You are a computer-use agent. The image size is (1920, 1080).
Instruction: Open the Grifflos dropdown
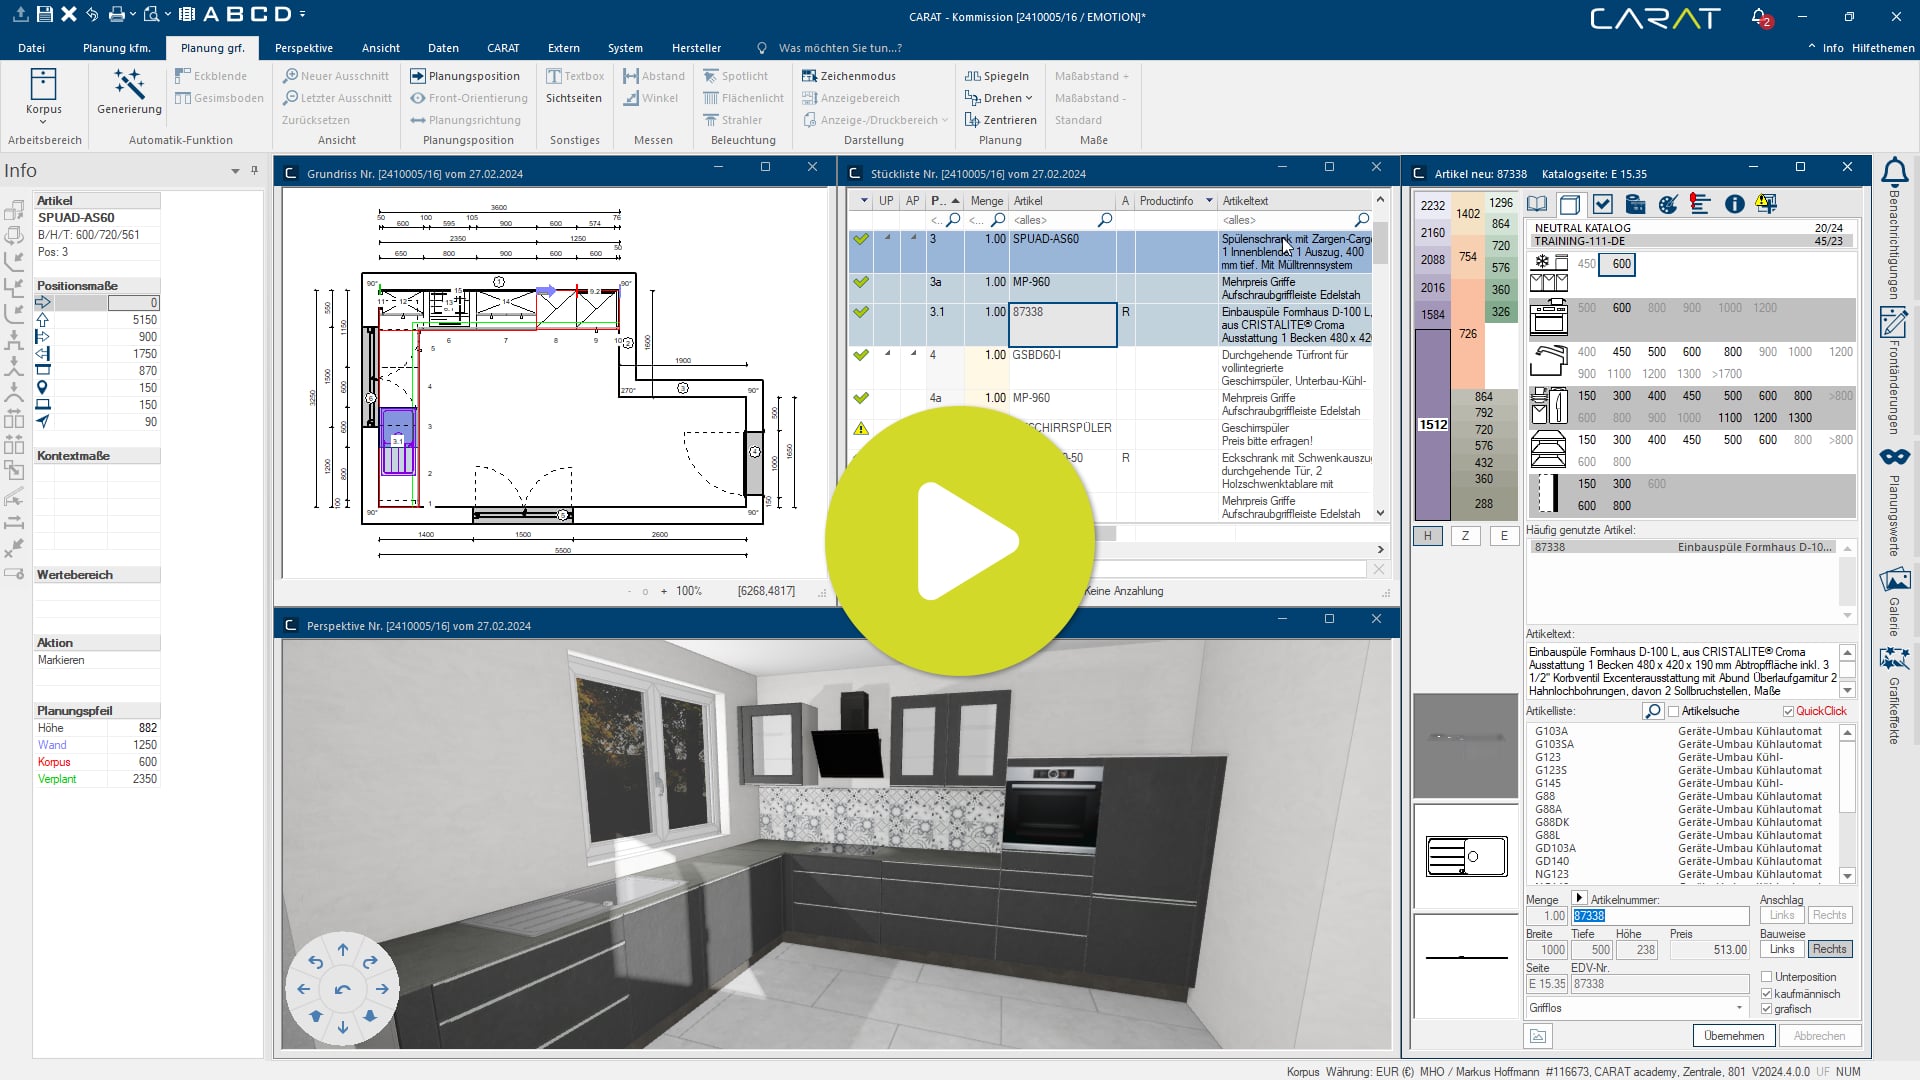coord(1637,1008)
